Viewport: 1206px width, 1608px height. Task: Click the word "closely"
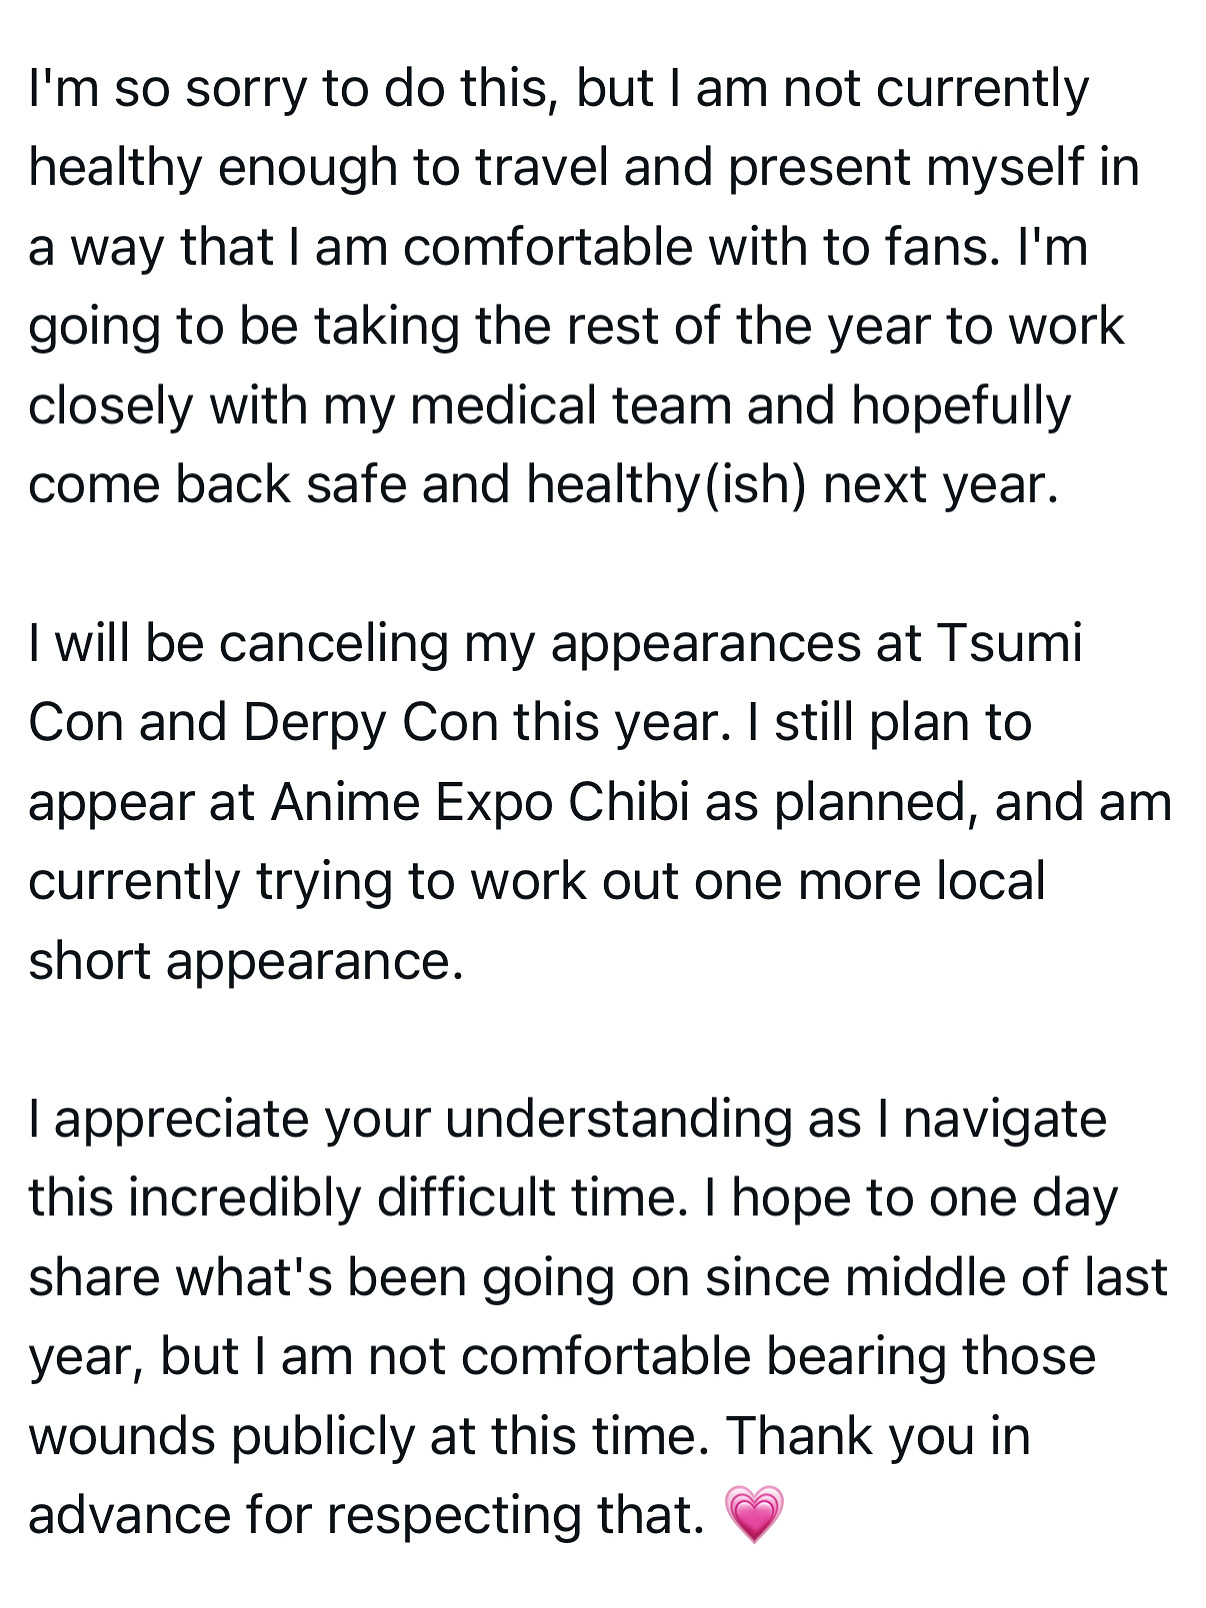point(110,406)
